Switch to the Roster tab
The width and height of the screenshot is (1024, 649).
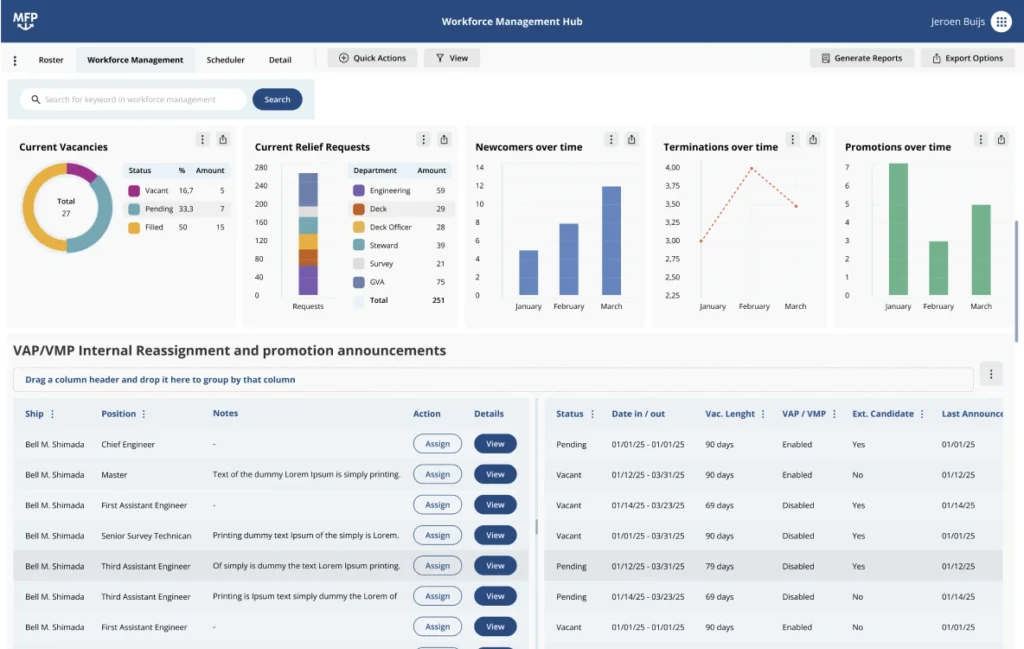click(x=51, y=60)
